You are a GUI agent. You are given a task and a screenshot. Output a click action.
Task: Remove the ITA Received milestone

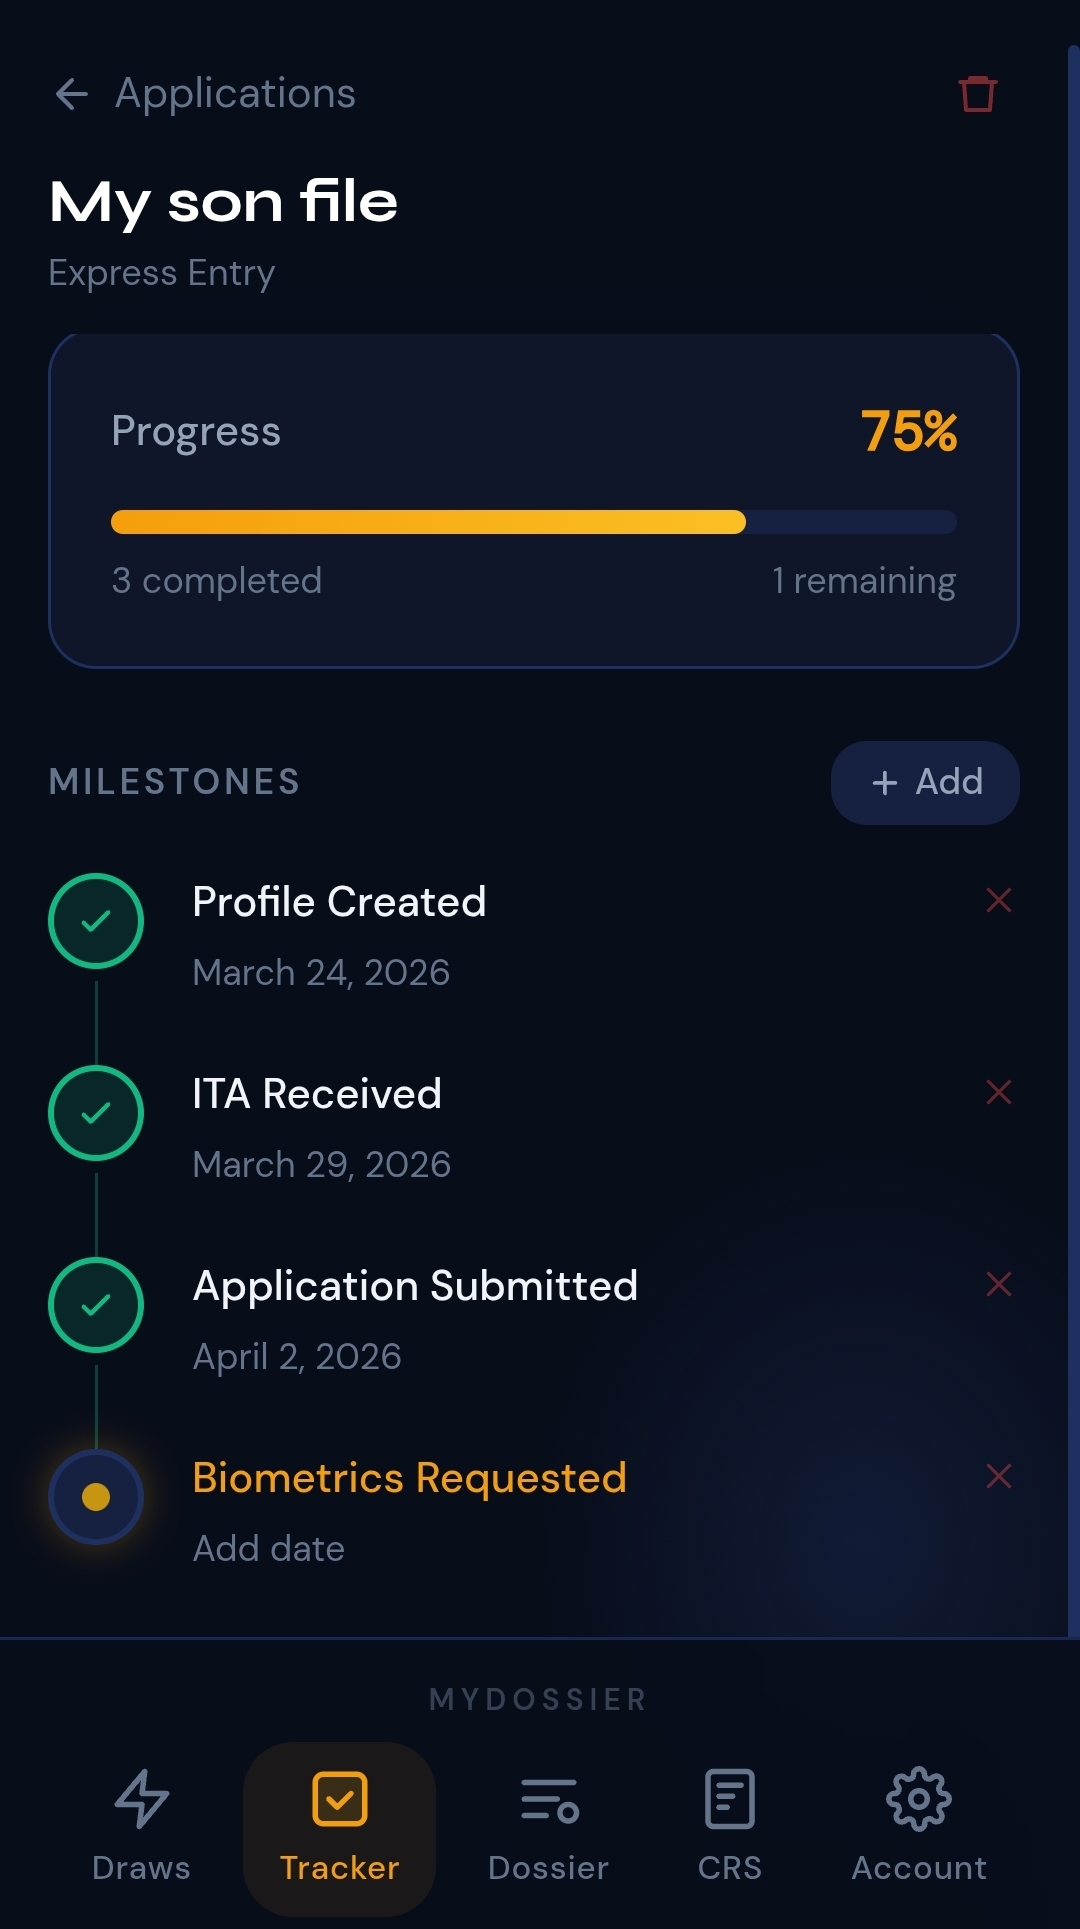click(998, 1092)
